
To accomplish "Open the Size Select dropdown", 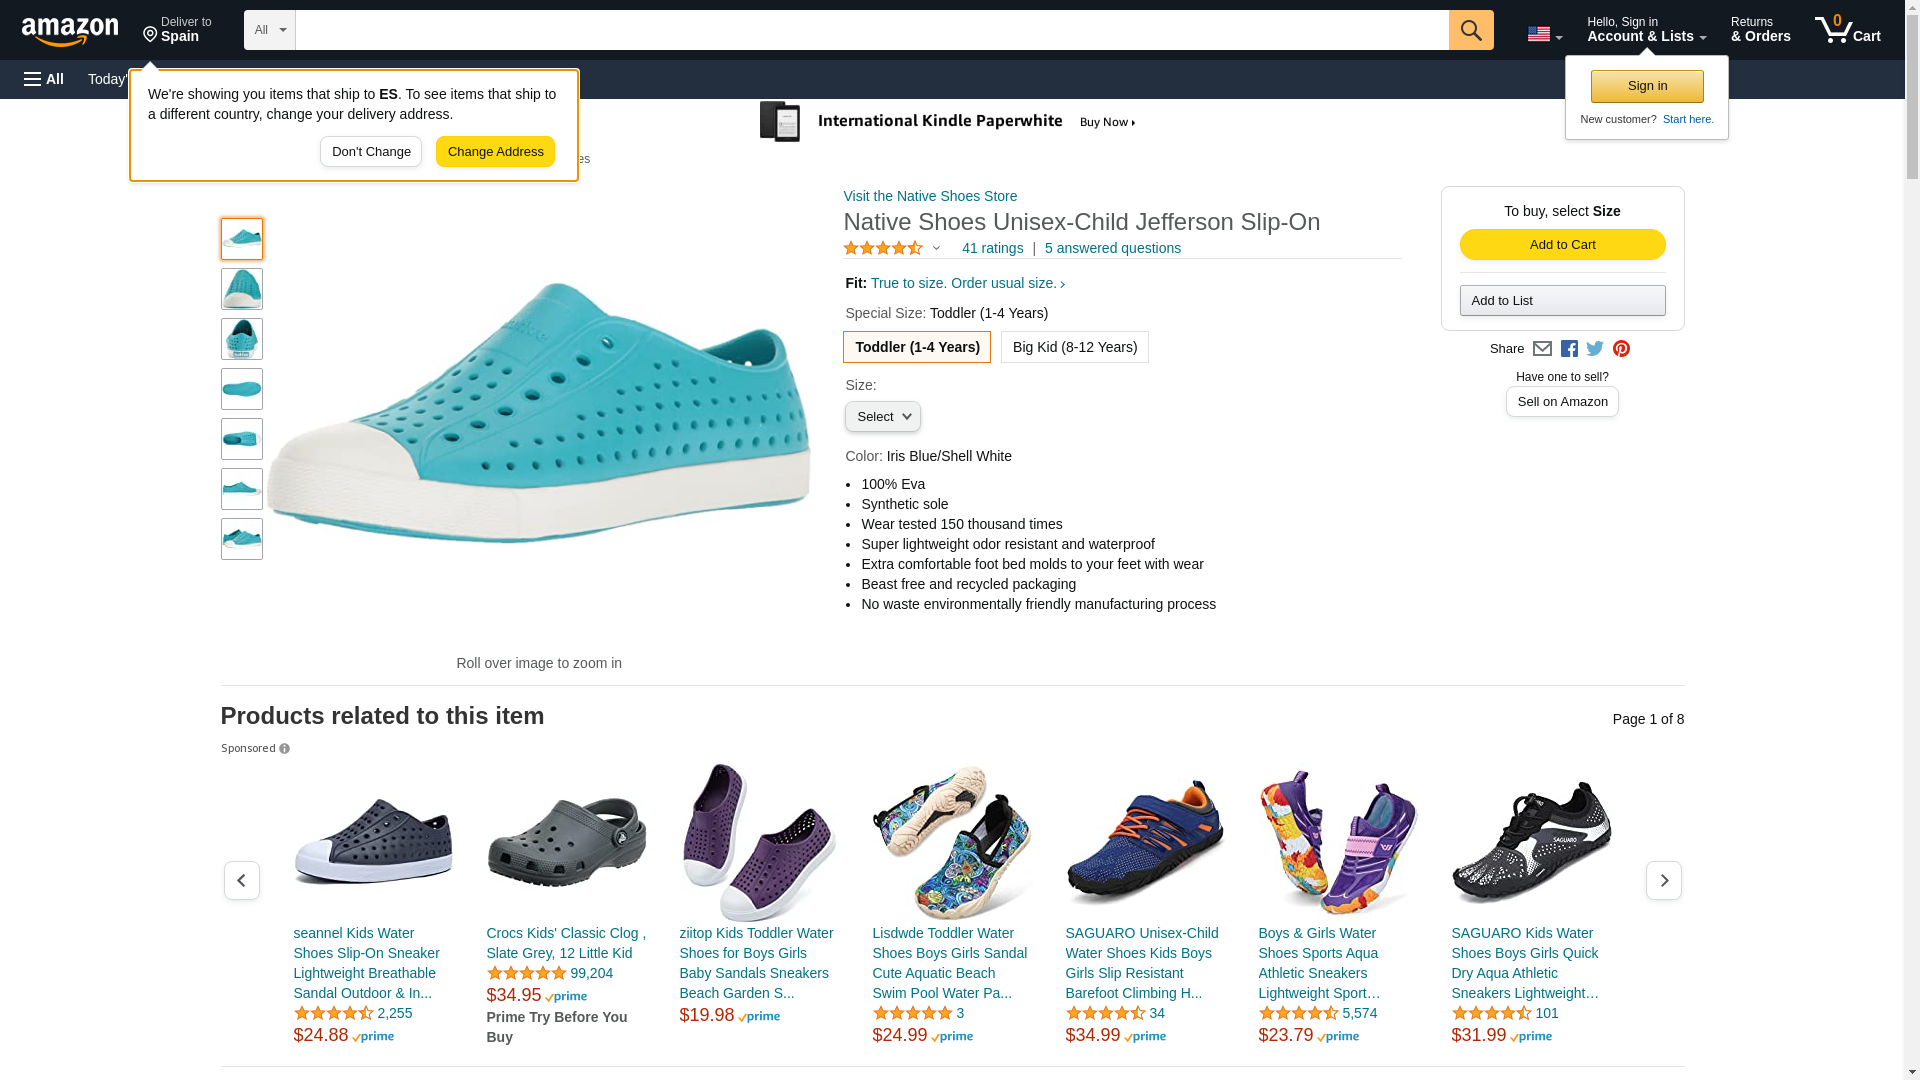I will coord(882,417).
